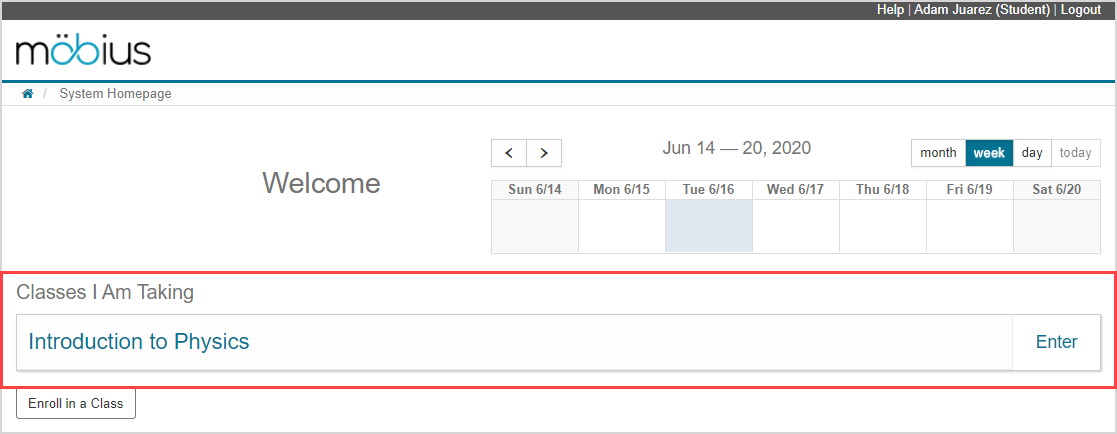Log out using the Logout link
This screenshot has width=1117, height=434.
pyautogui.click(x=1081, y=9)
